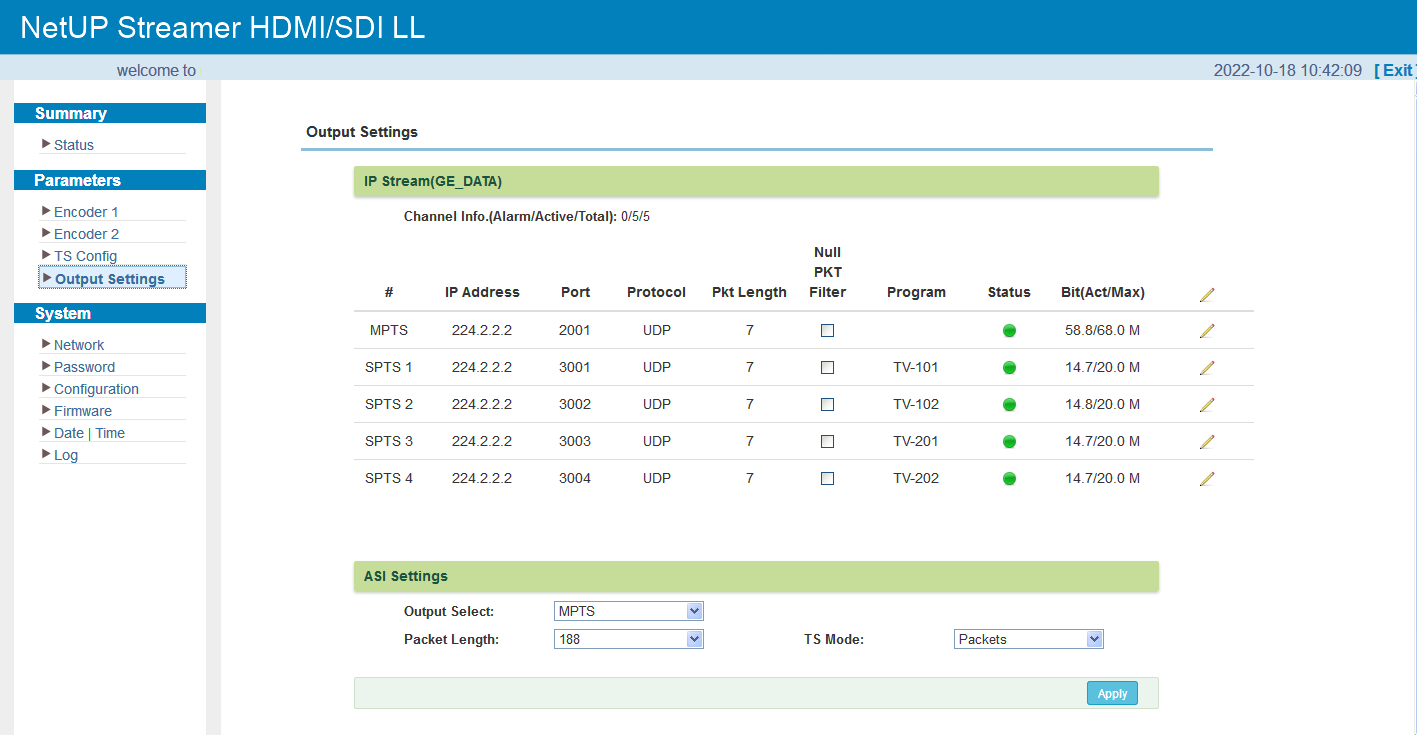Screen dimensions: 1417x735
Task: Open the Log page
Action: (x=66, y=455)
